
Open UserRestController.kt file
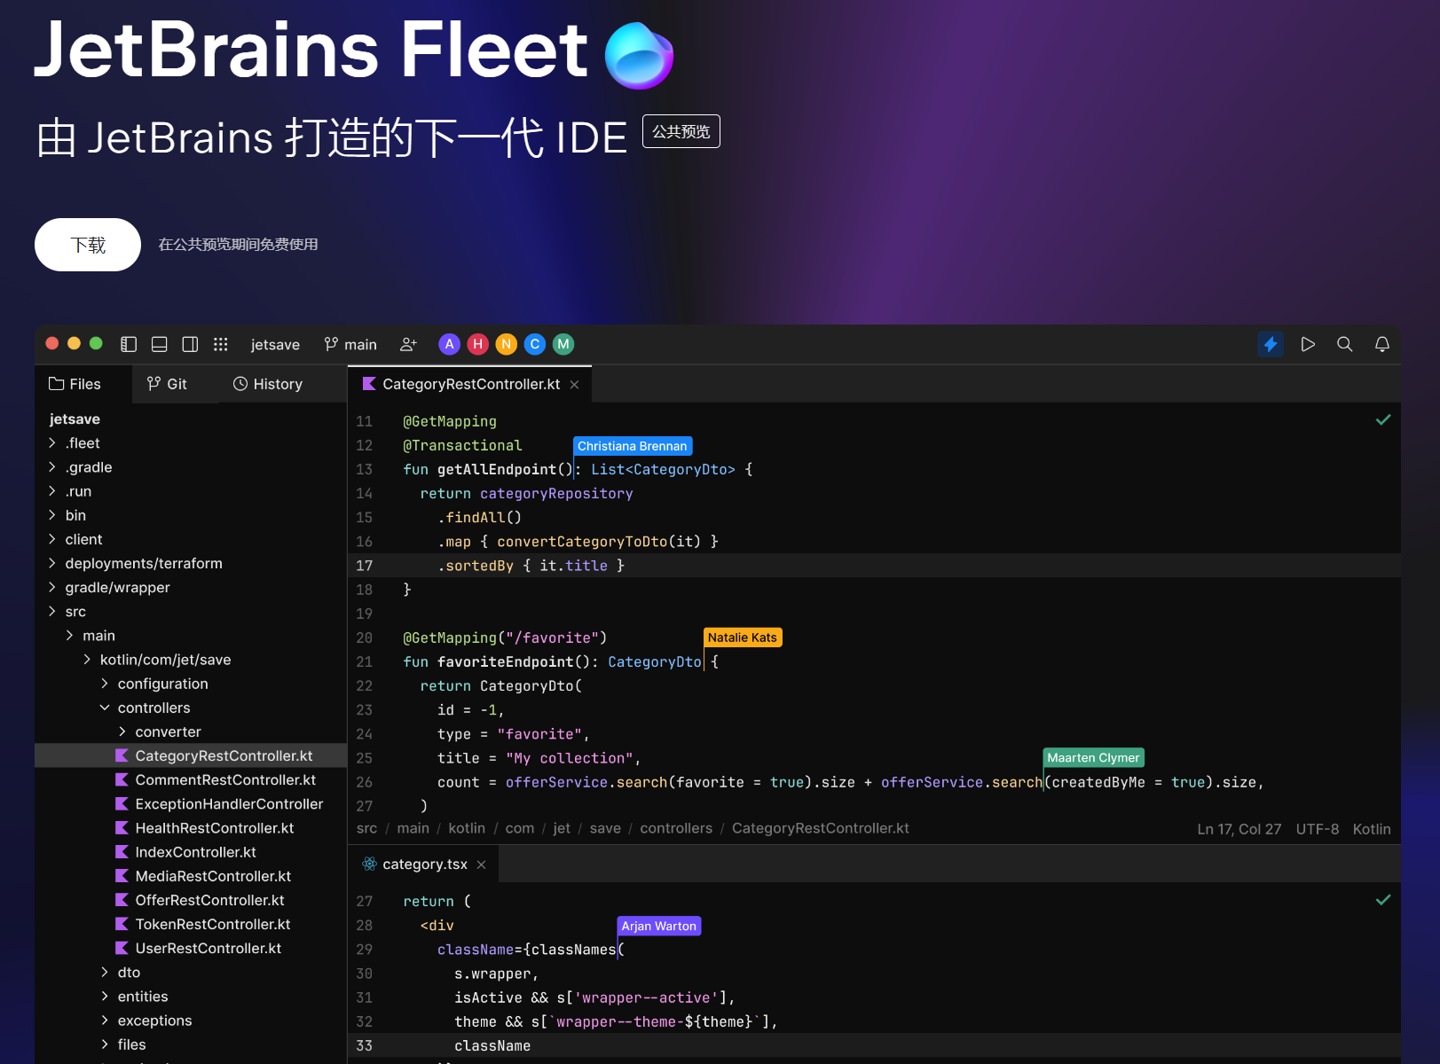[x=198, y=948]
